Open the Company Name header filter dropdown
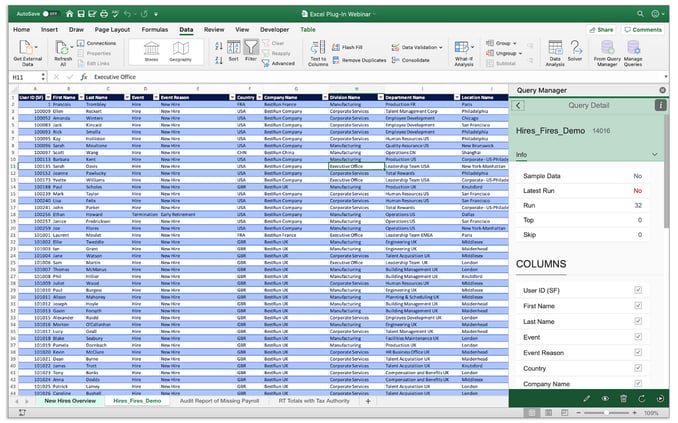The width and height of the screenshot is (678, 423). pos(325,97)
